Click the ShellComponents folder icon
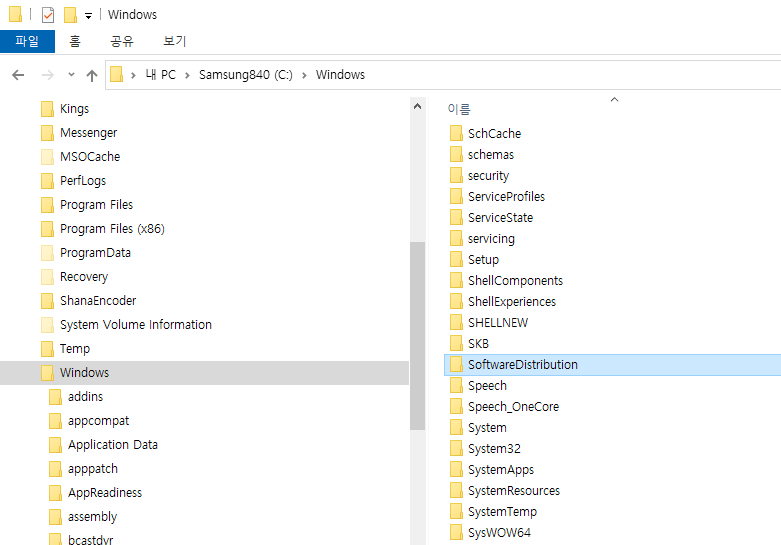Screen dimensions: 781x545 (456, 280)
